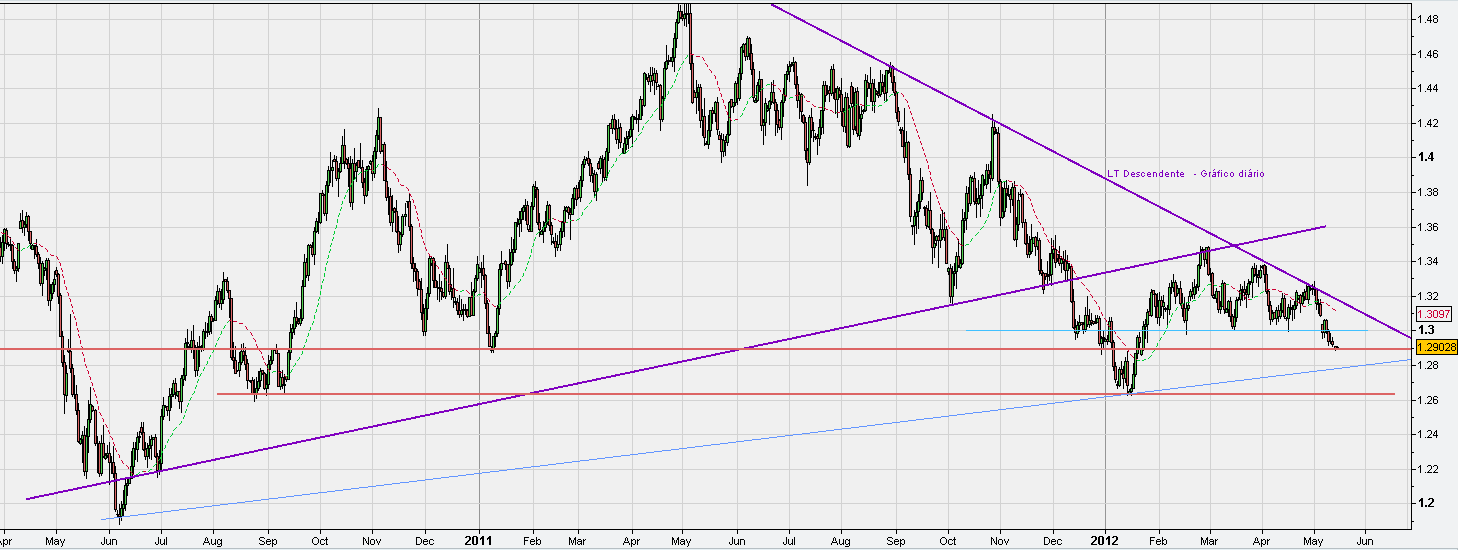
Task: Click the 1.48 price axis label
Action: point(1427,19)
